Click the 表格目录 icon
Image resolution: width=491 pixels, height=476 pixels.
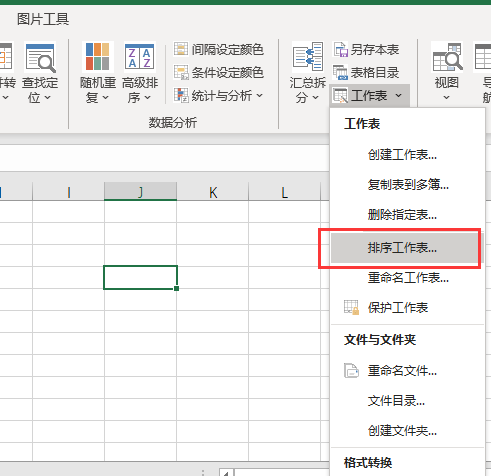341,72
